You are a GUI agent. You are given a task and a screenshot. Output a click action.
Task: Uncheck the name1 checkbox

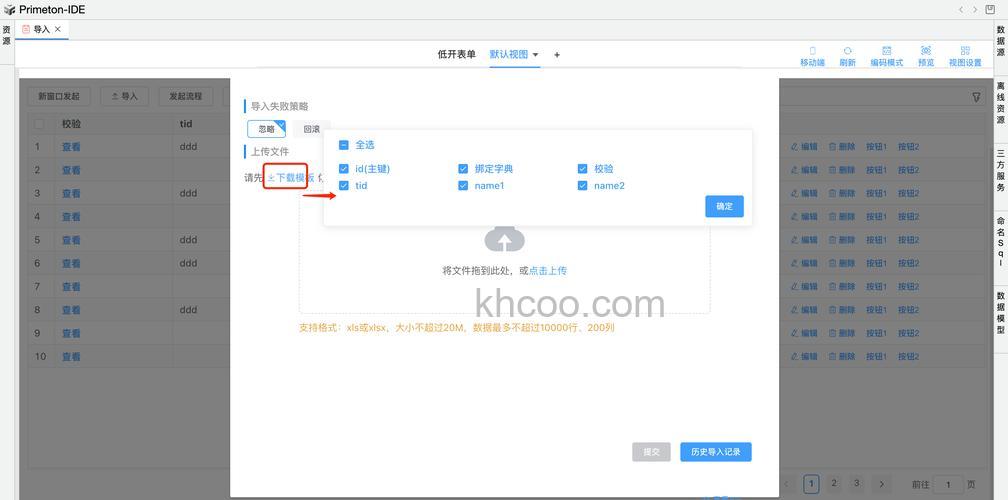(463, 186)
